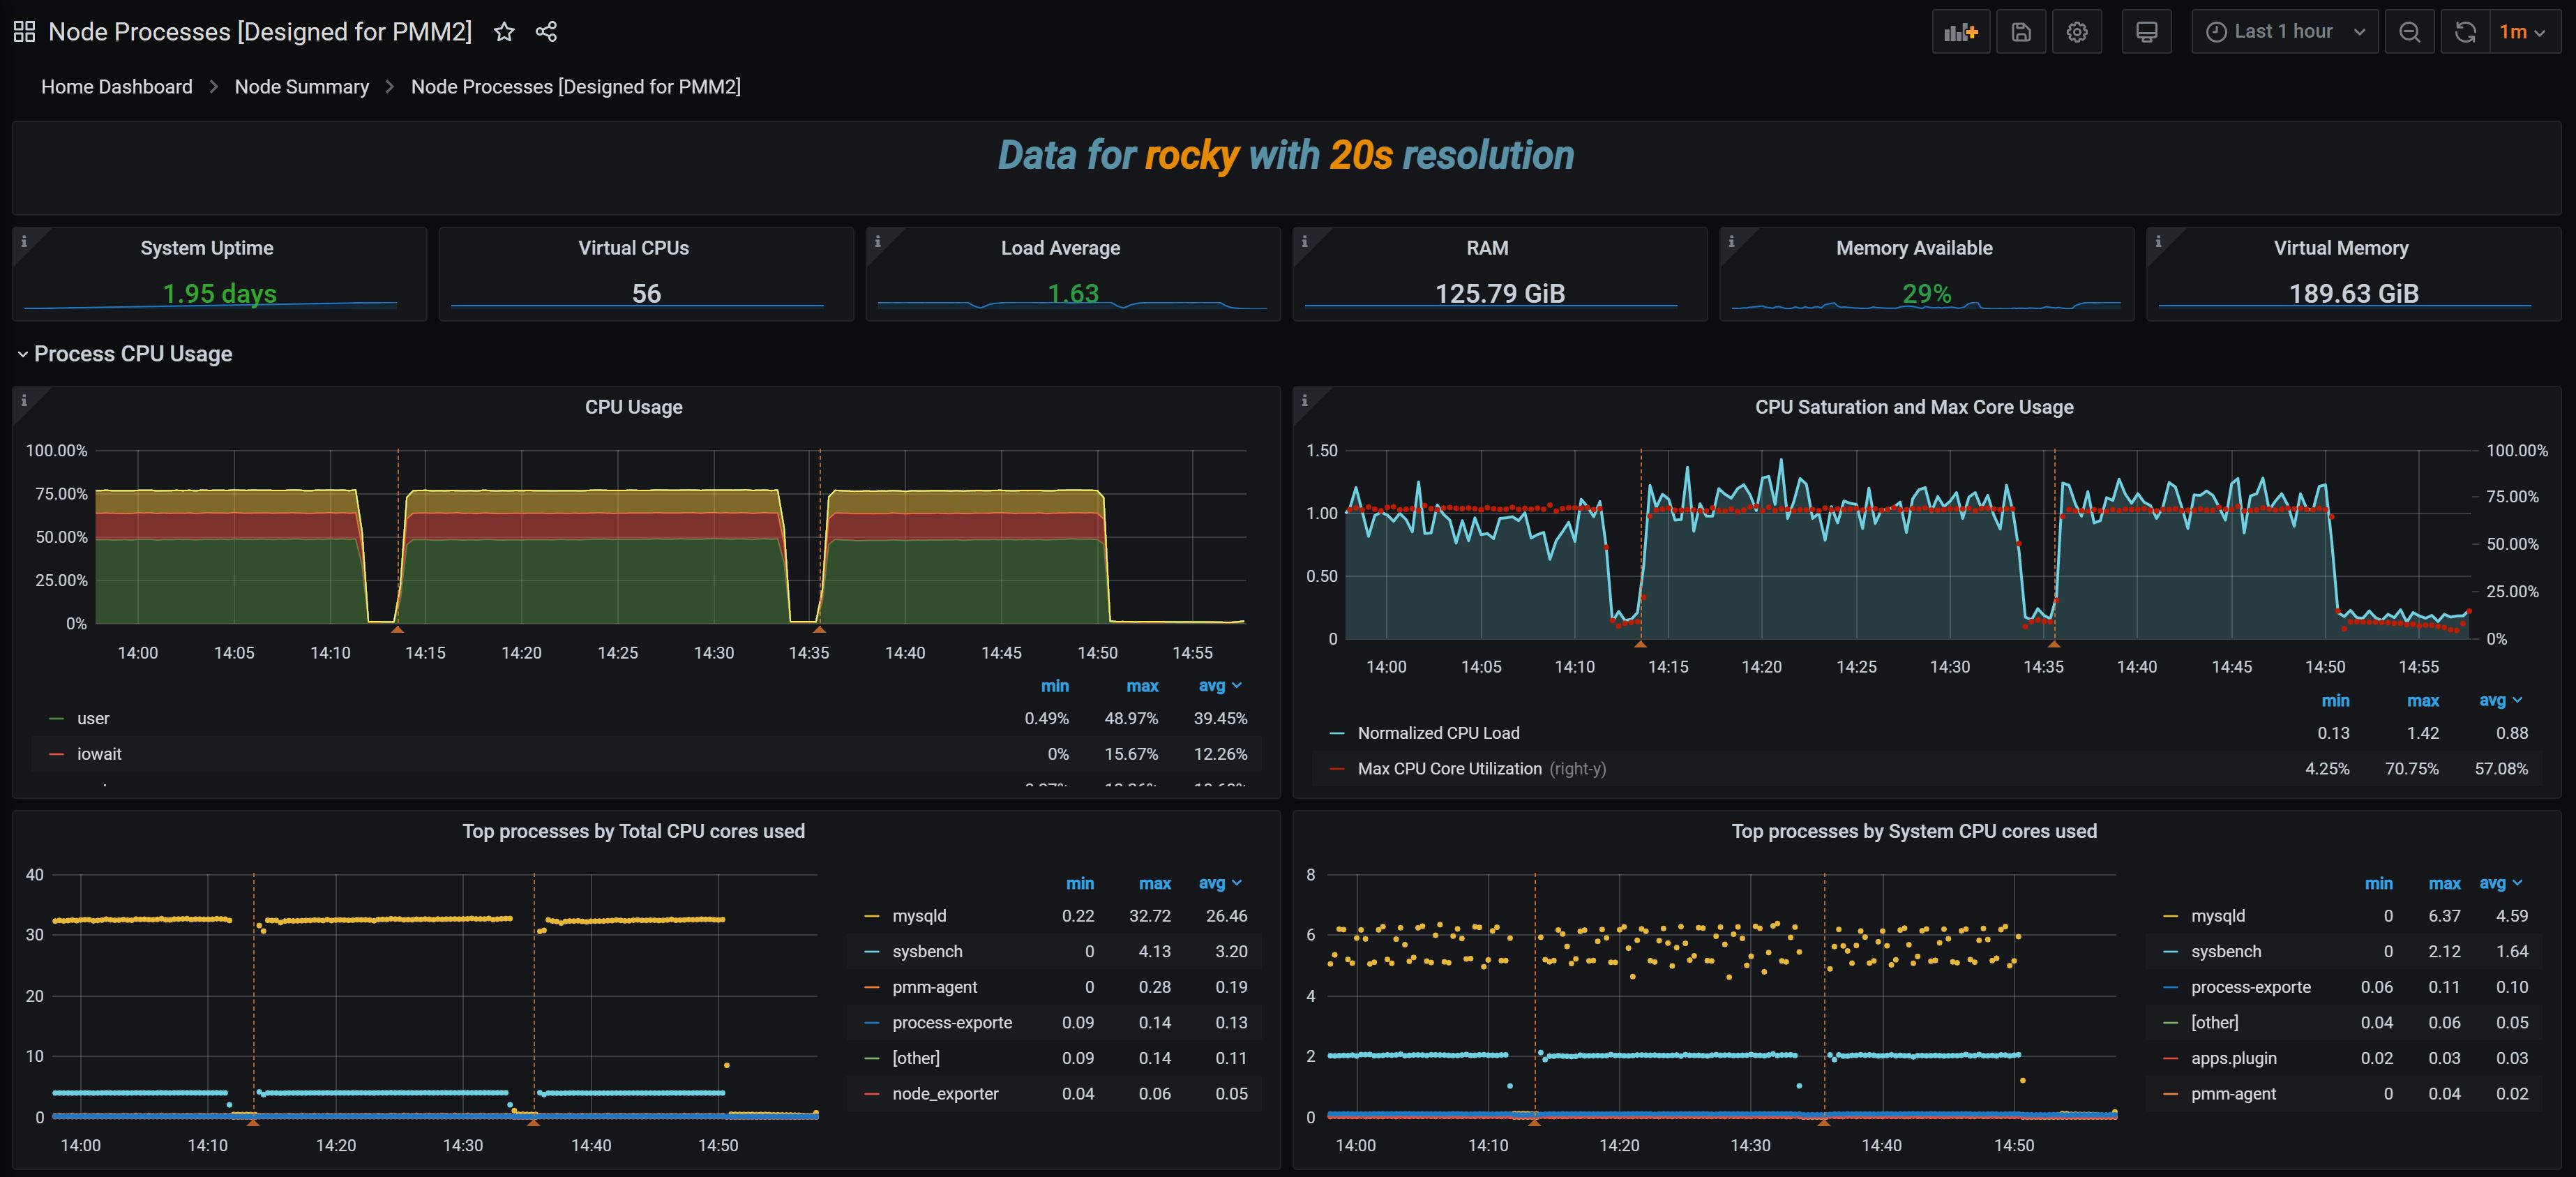Click the sysbench color swatch in the System CPU legend

click(2170, 952)
